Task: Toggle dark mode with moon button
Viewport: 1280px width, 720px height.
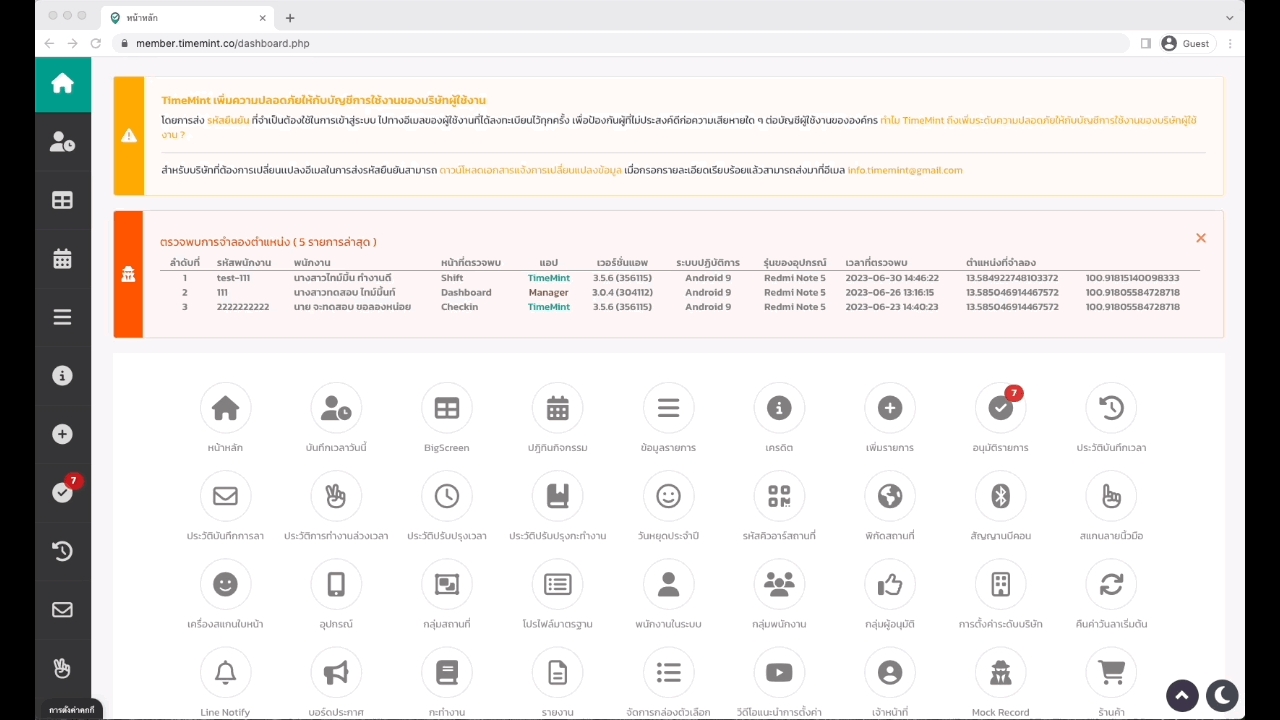Action: pyautogui.click(x=1222, y=695)
